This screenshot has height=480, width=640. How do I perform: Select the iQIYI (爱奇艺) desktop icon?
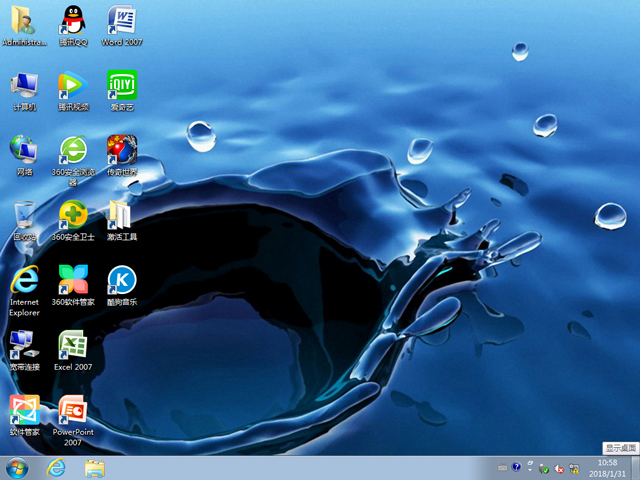click(121, 85)
